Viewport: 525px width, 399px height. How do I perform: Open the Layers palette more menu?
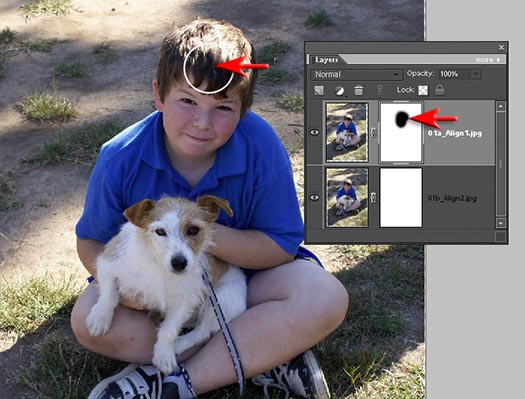[488, 60]
